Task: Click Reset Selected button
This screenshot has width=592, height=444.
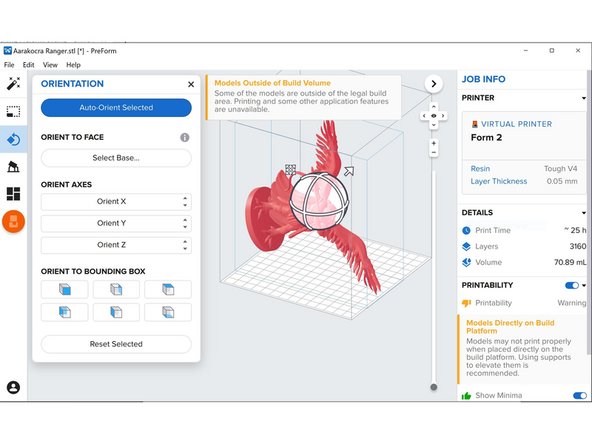Action: (x=116, y=344)
